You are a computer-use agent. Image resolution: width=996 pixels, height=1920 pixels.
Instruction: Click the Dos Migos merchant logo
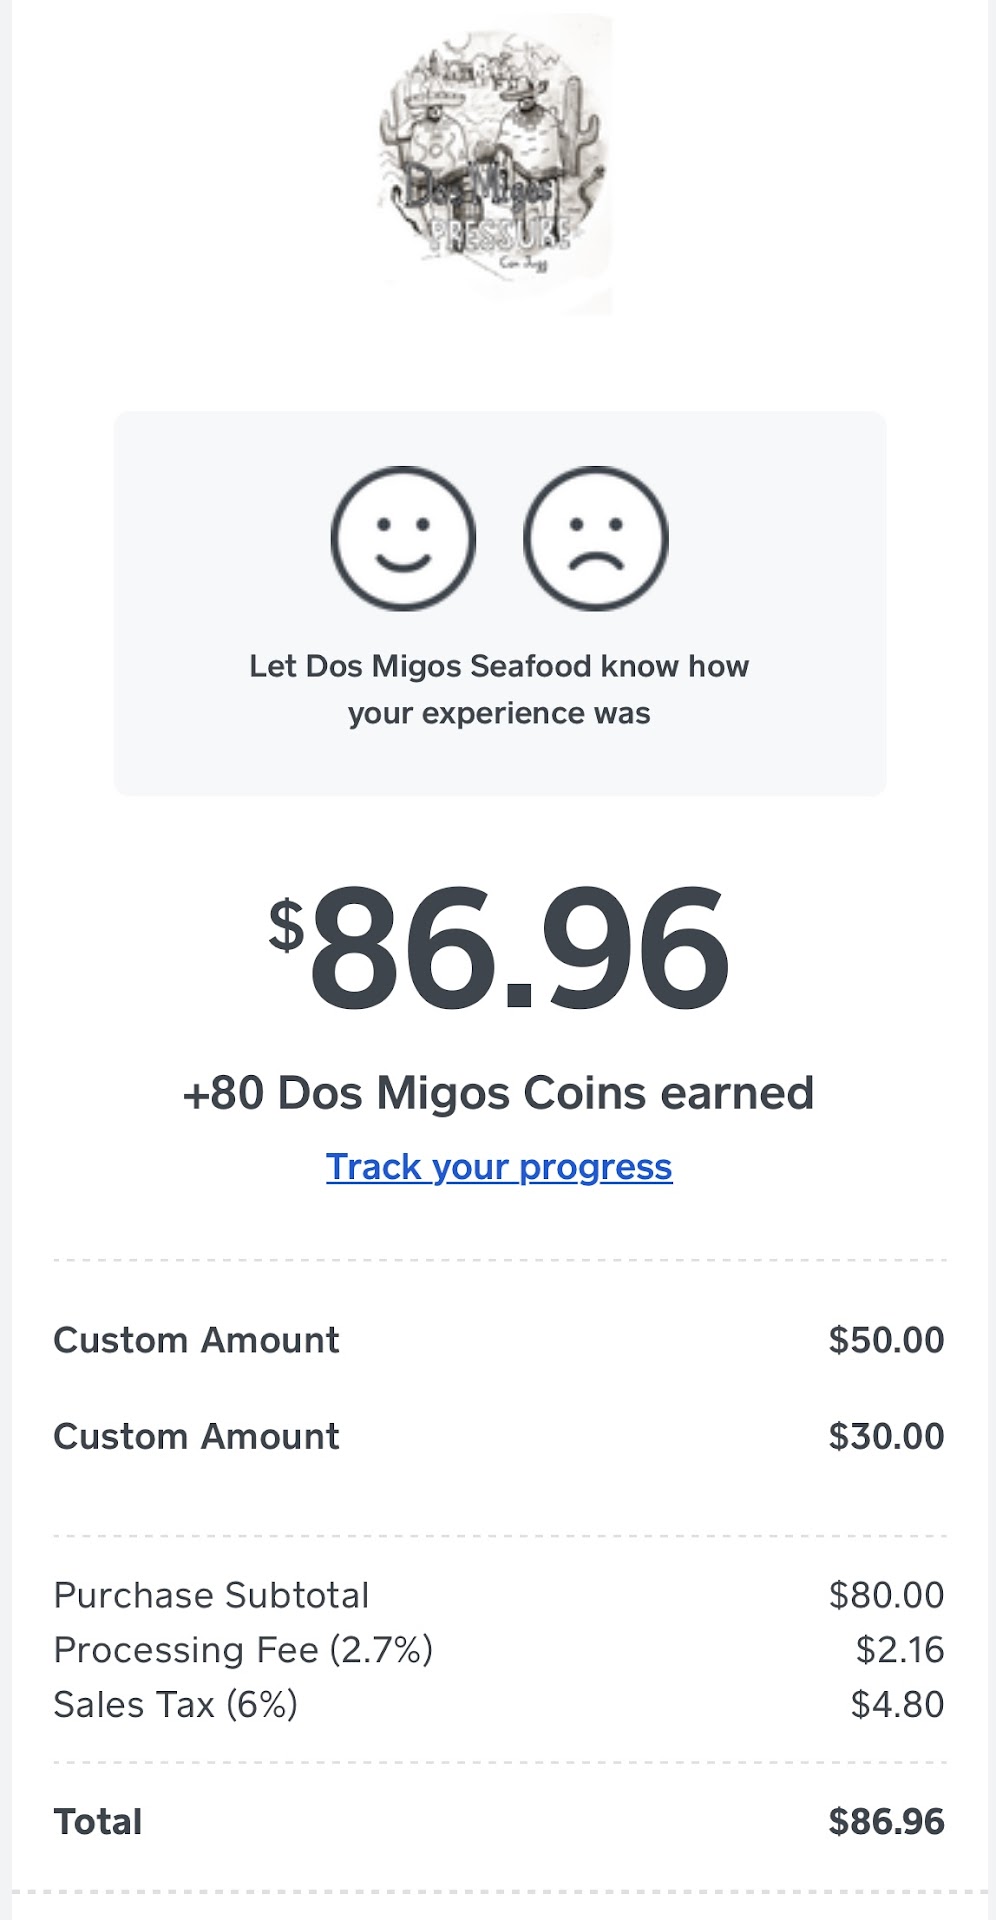494,165
